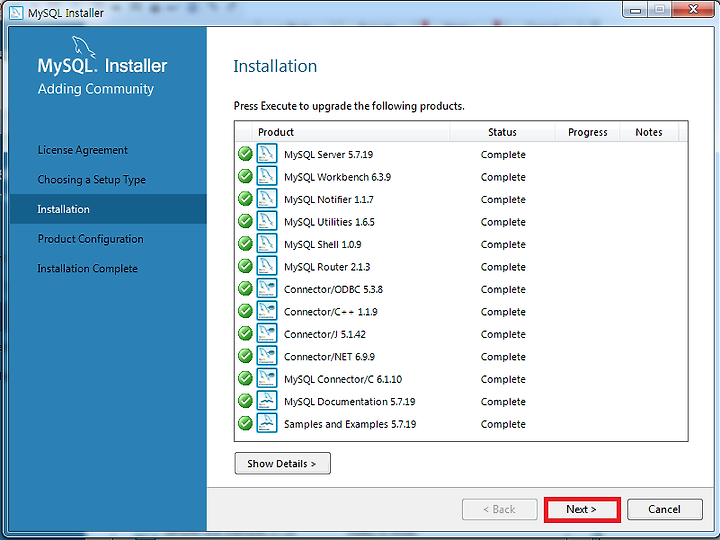Image resolution: width=720 pixels, height=540 pixels.
Task: Click the MySQL Documentation 5.7.19 product icon
Action: tap(267, 401)
